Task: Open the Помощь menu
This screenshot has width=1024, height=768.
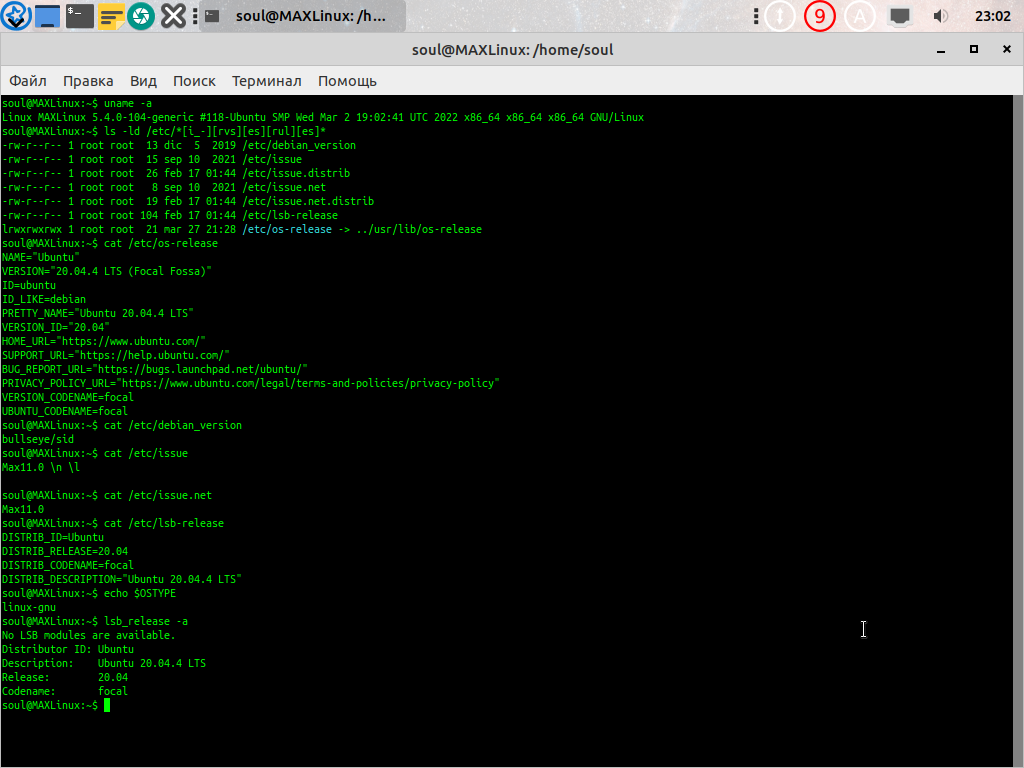Action: (x=347, y=81)
